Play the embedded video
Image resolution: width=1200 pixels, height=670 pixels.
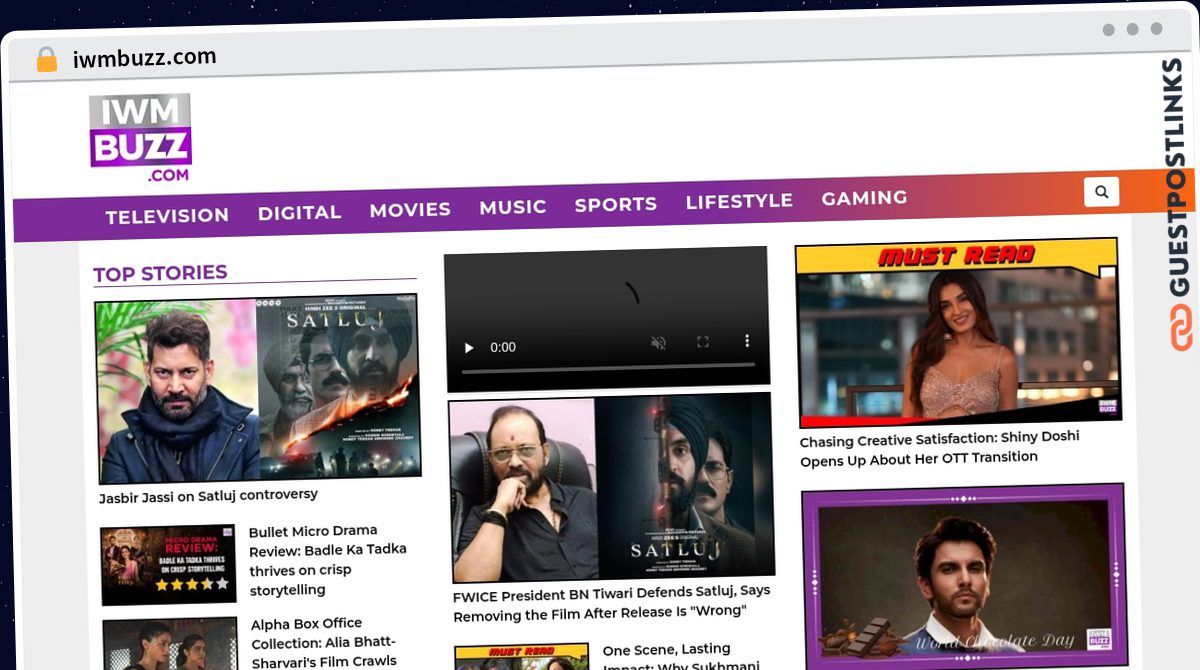click(x=468, y=347)
